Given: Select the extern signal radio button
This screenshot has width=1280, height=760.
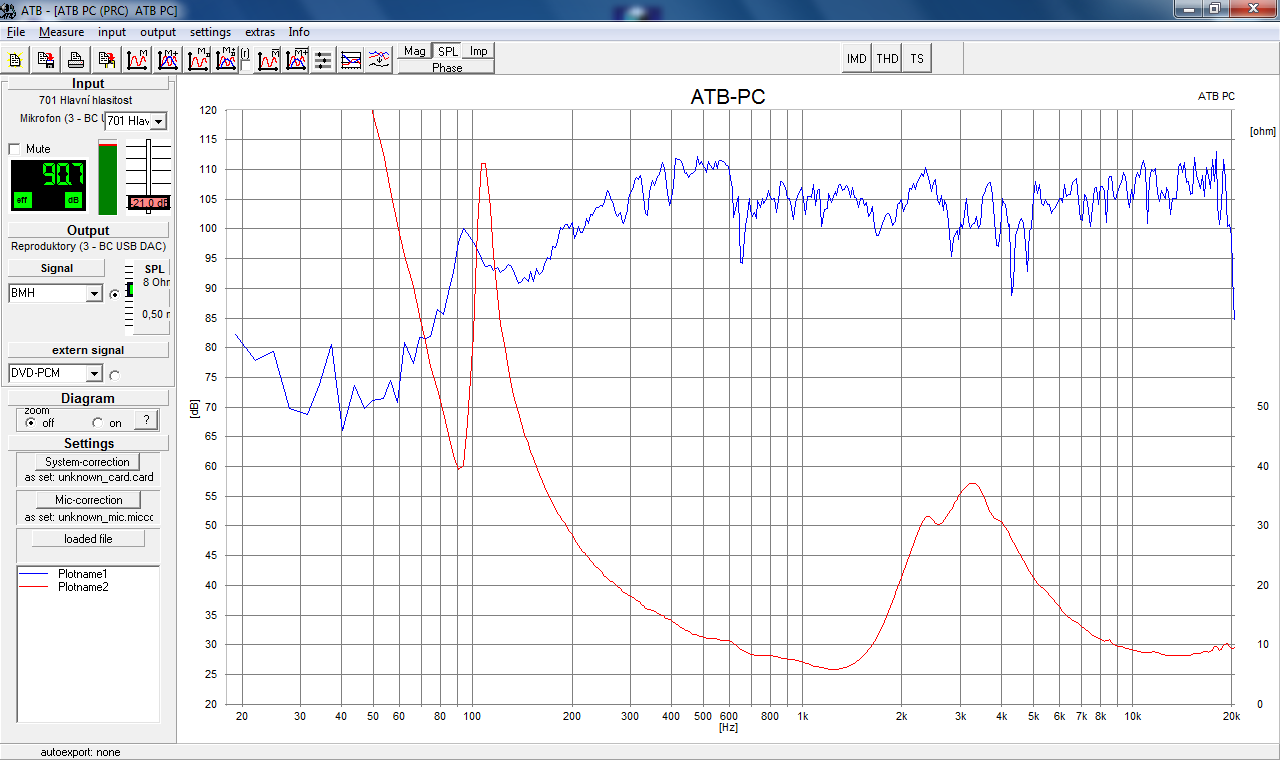Looking at the screenshot, I should (114, 375).
